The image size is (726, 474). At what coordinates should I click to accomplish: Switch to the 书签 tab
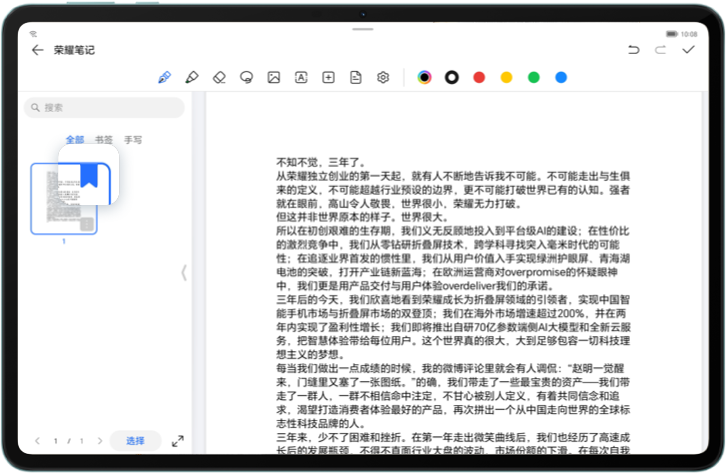click(x=104, y=139)
